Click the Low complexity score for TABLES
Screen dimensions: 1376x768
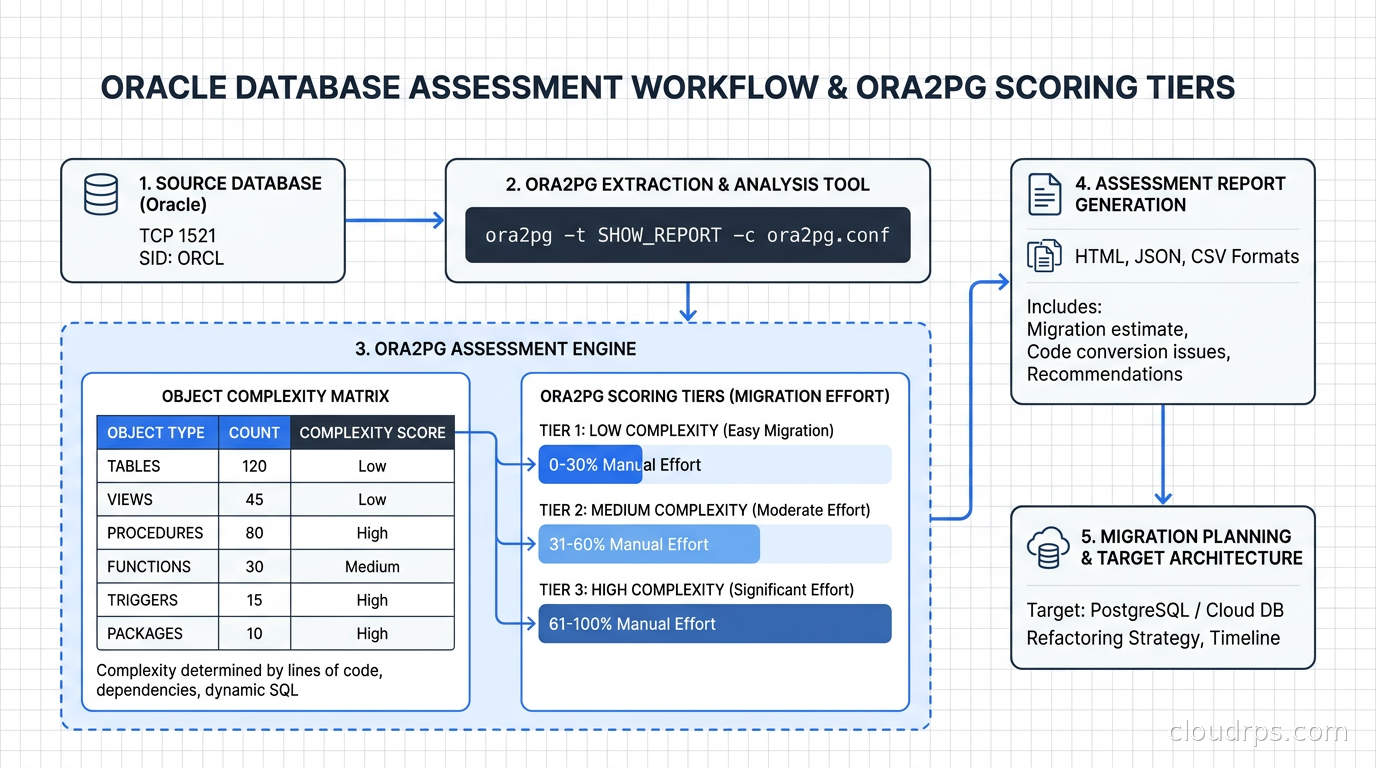point(372,466)
